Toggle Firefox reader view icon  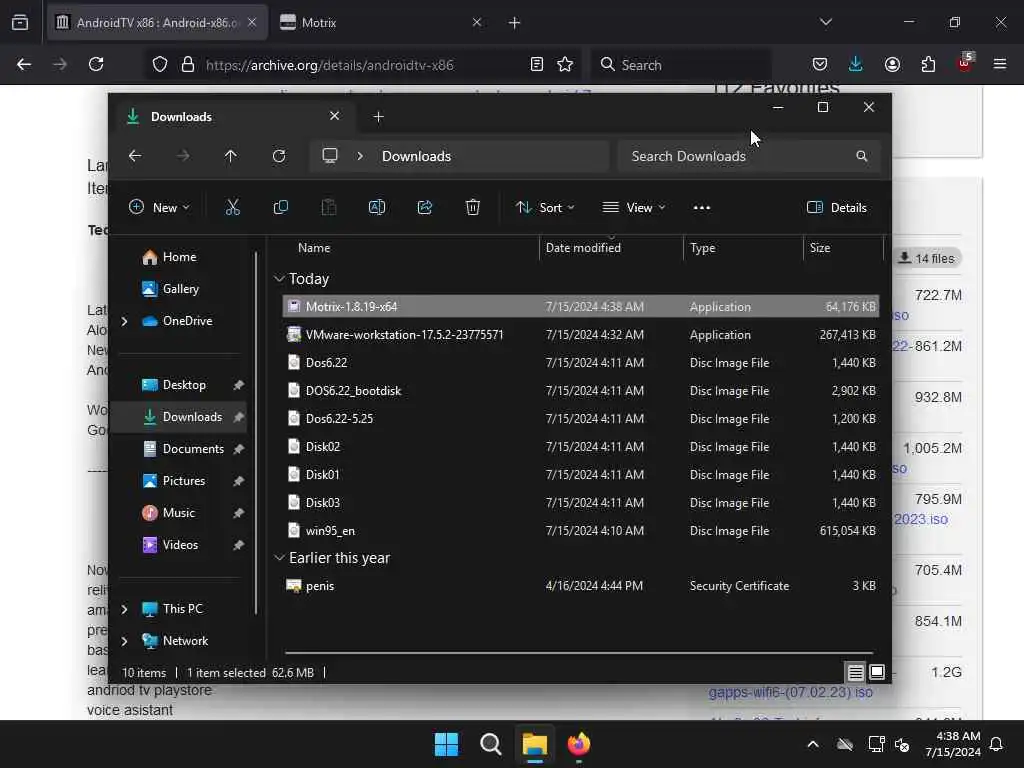coord(537,64)
